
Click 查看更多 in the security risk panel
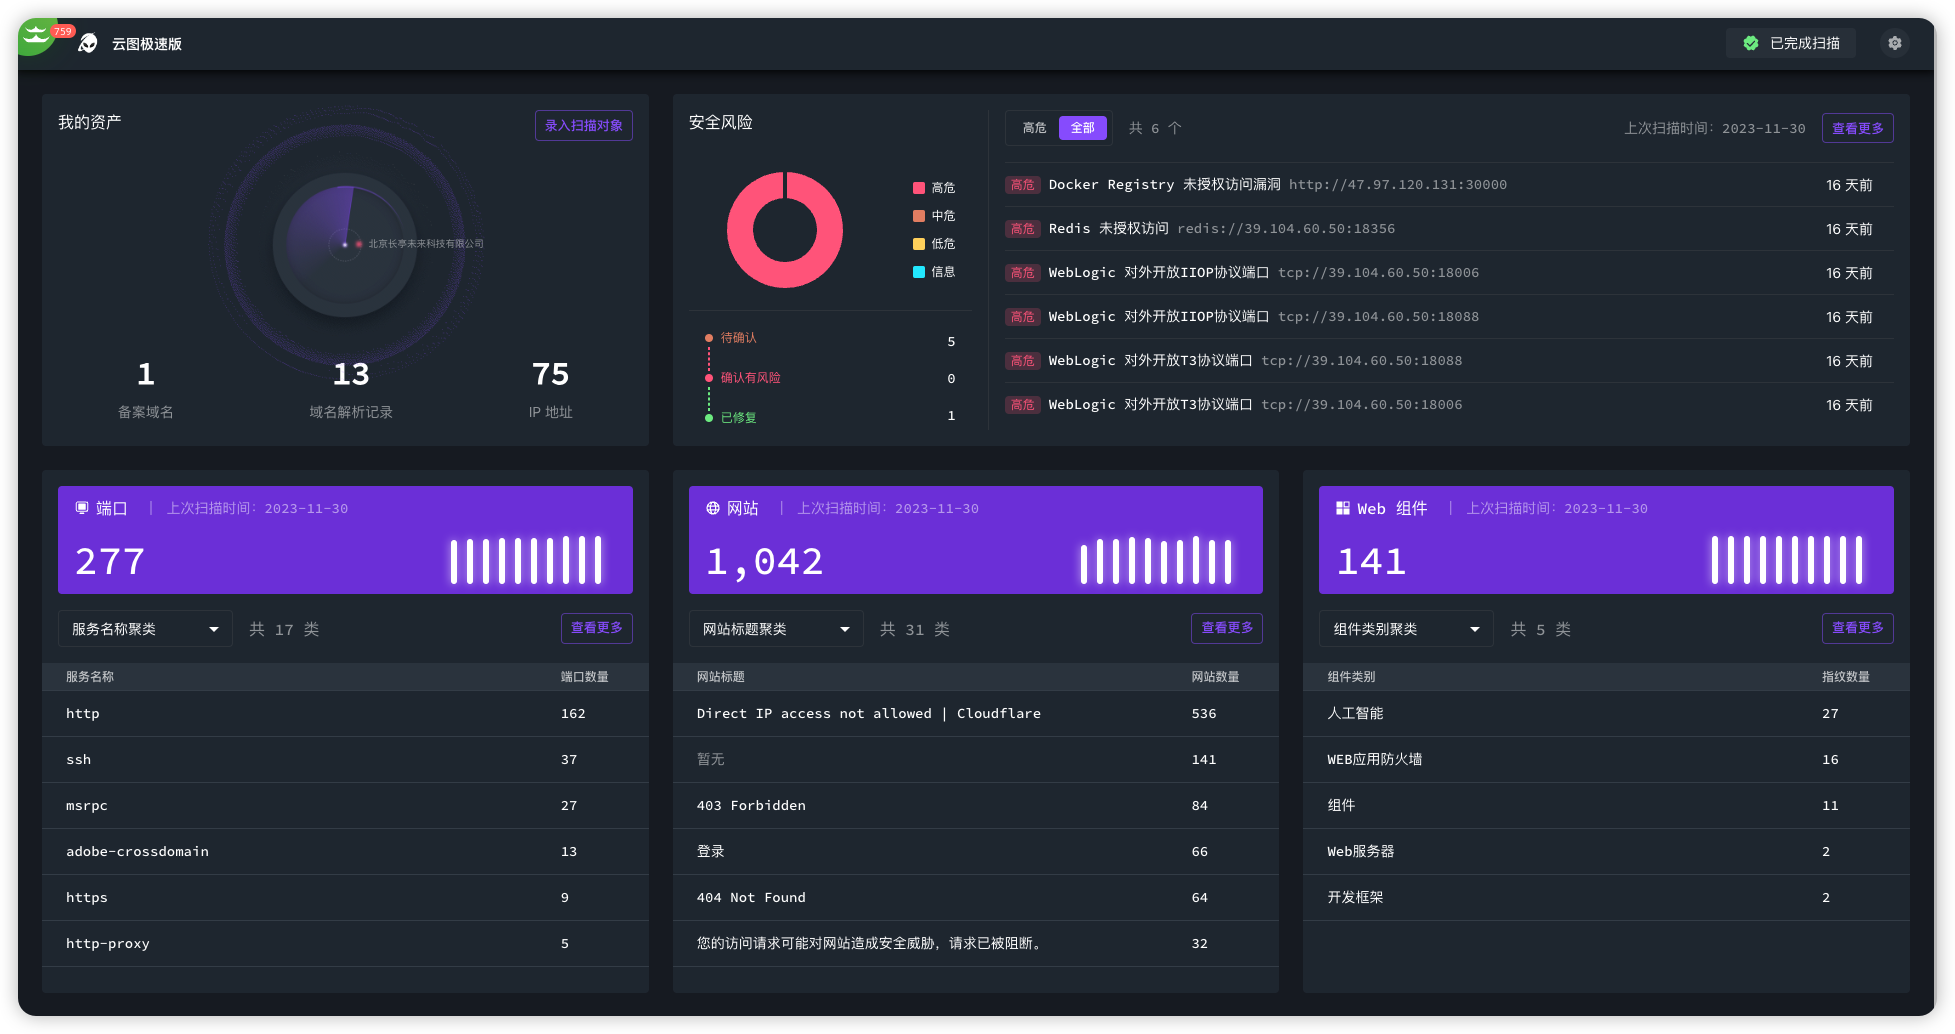(x=1857, y=128)
